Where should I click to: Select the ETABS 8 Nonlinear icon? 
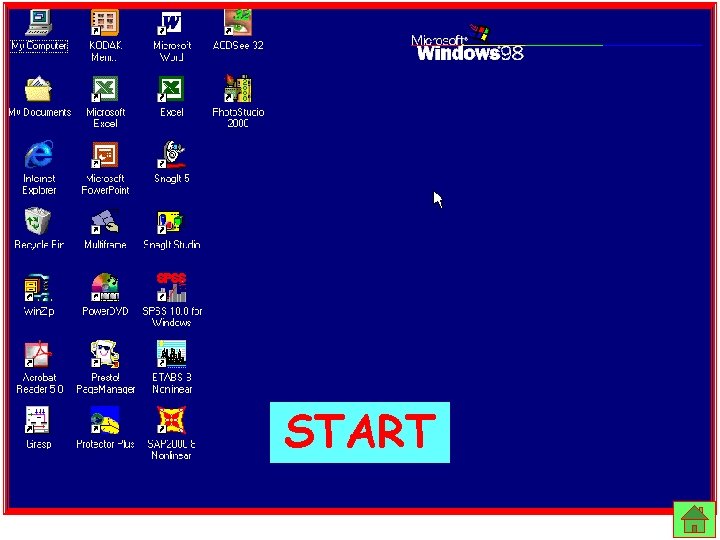pos(171,354)
